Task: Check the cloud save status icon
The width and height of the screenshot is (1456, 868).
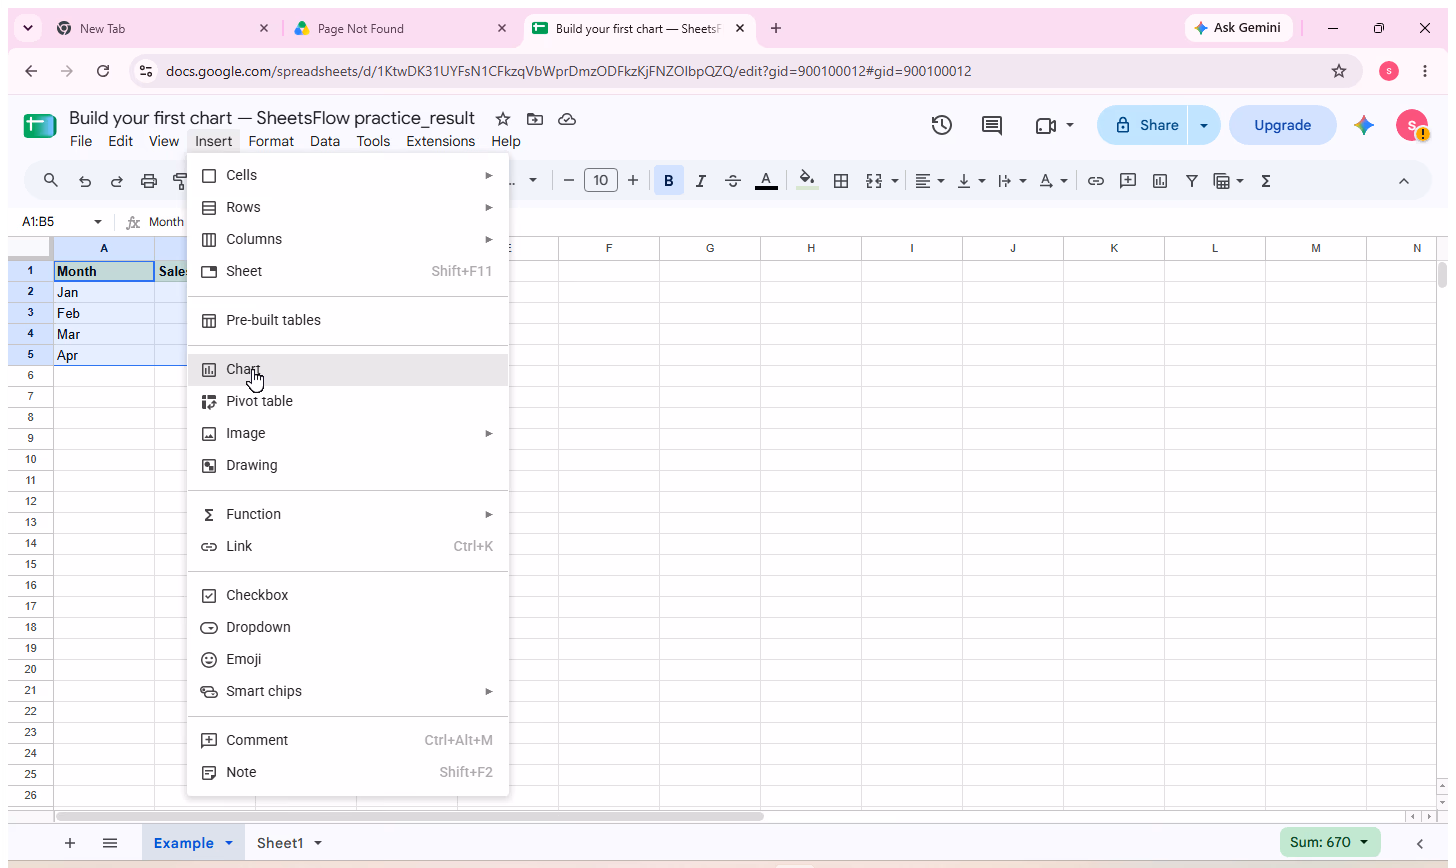Action: pyautogui.click(x=567, y=119)
